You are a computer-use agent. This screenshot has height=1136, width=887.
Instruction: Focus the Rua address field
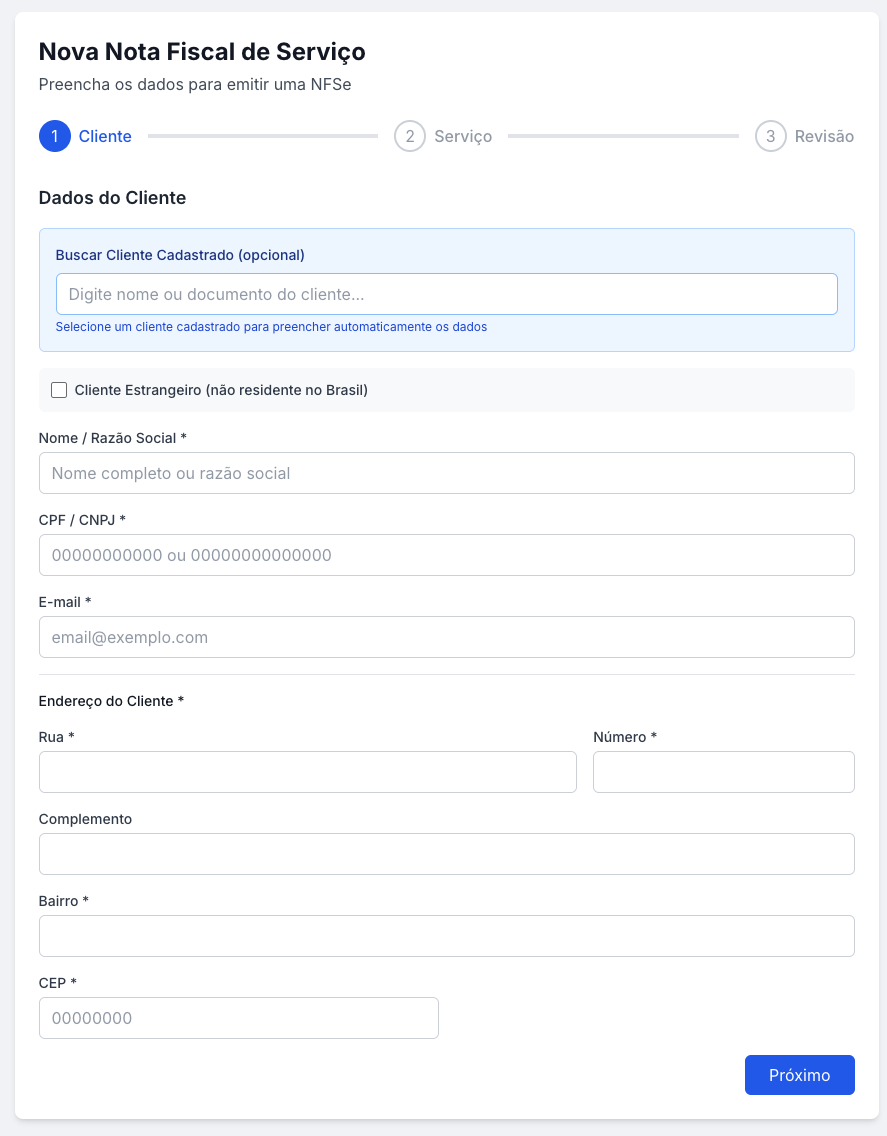pyautogui.click(x=307, y=772)
